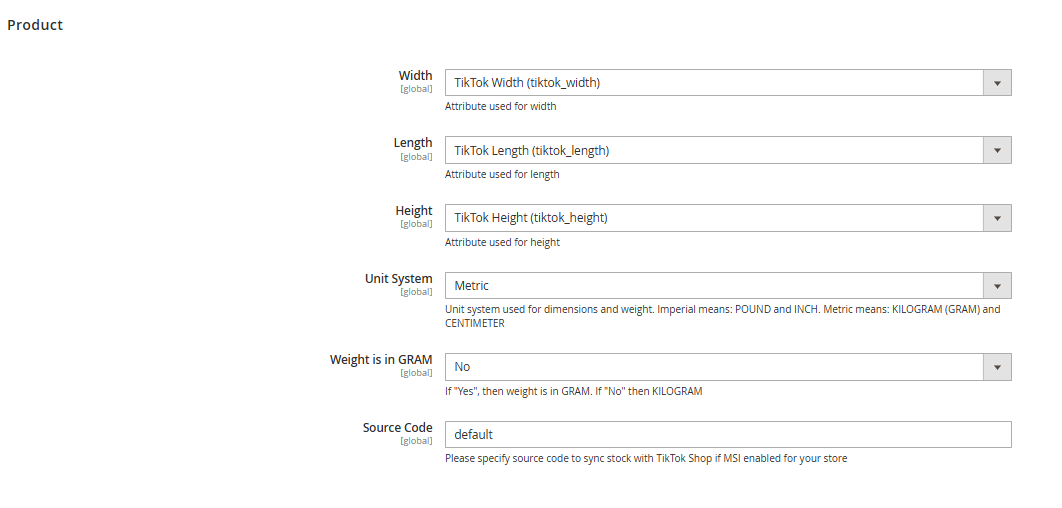1062x508 pixels.
Task: Click the Height field label
Action: pos(414,211)
